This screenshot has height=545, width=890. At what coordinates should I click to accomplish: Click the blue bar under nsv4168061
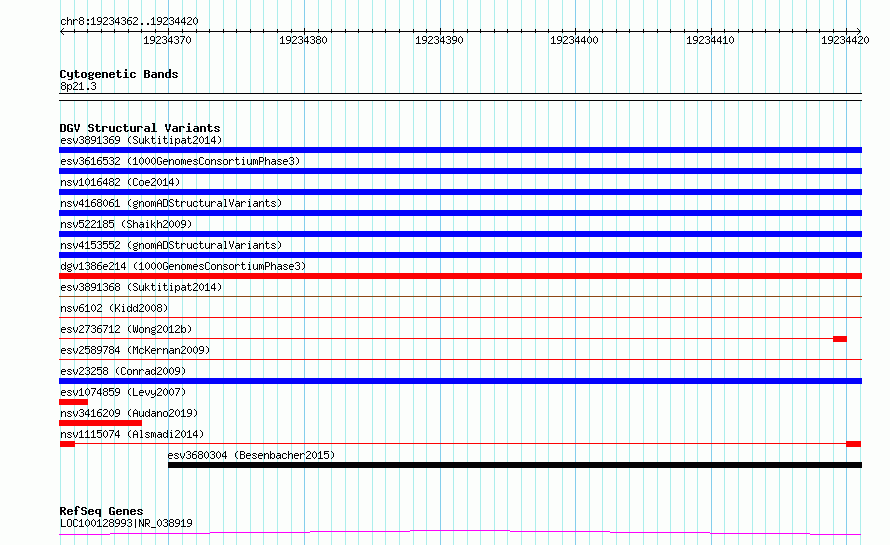460,213
